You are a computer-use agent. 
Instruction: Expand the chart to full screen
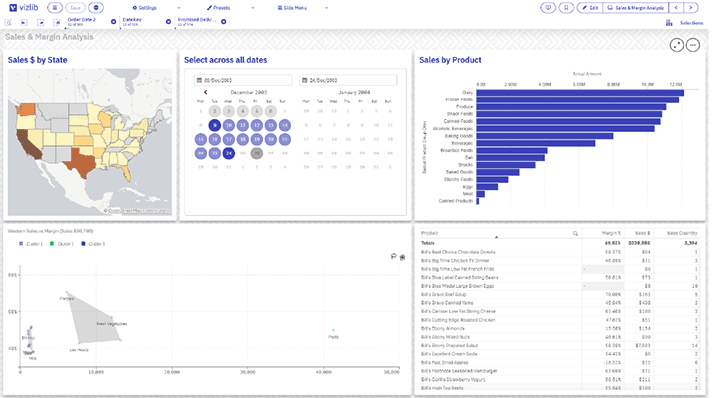[676, 45]
